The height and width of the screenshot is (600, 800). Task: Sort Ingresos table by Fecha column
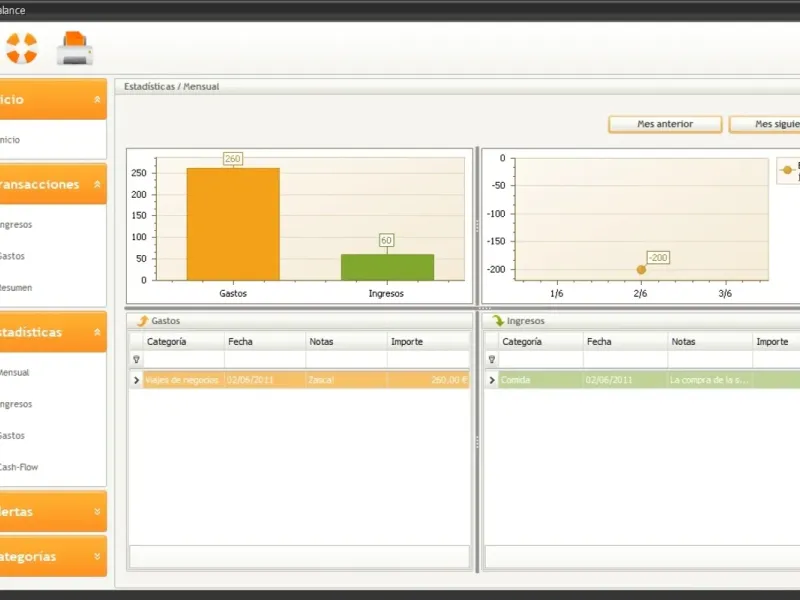pos(625,341)
